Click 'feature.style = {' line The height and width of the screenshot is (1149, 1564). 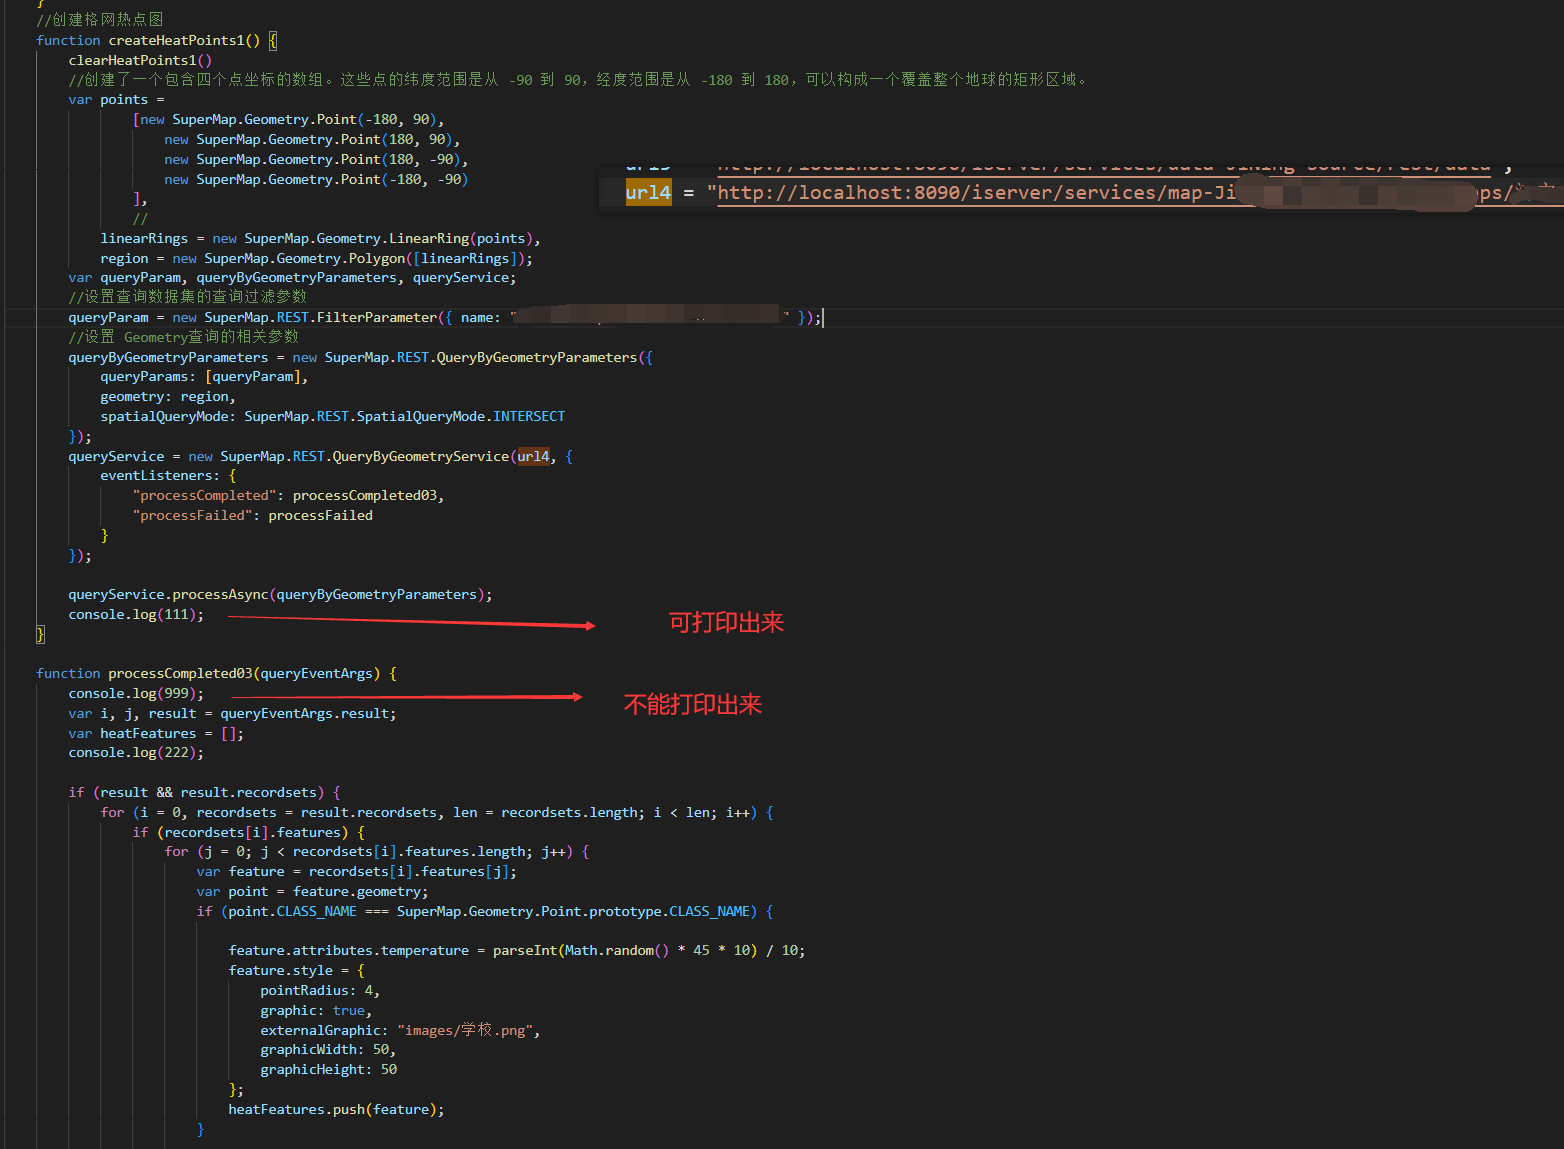point(296,970)
